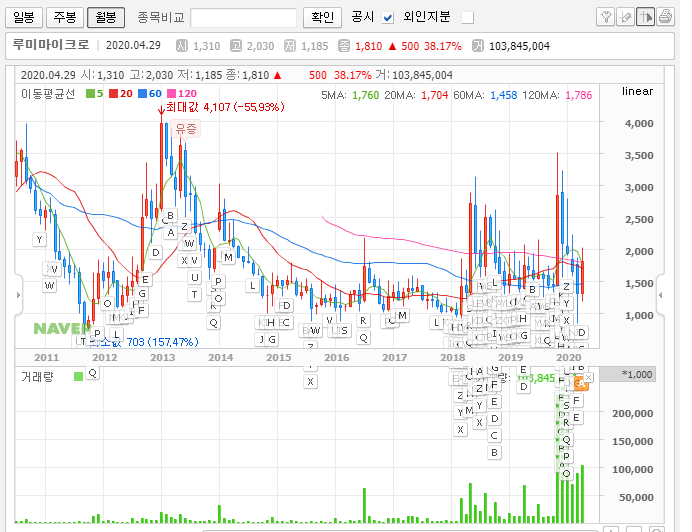692x532 pixels.
Task: Click the 최소값 703 minimum label
Action: click(144, 342)
